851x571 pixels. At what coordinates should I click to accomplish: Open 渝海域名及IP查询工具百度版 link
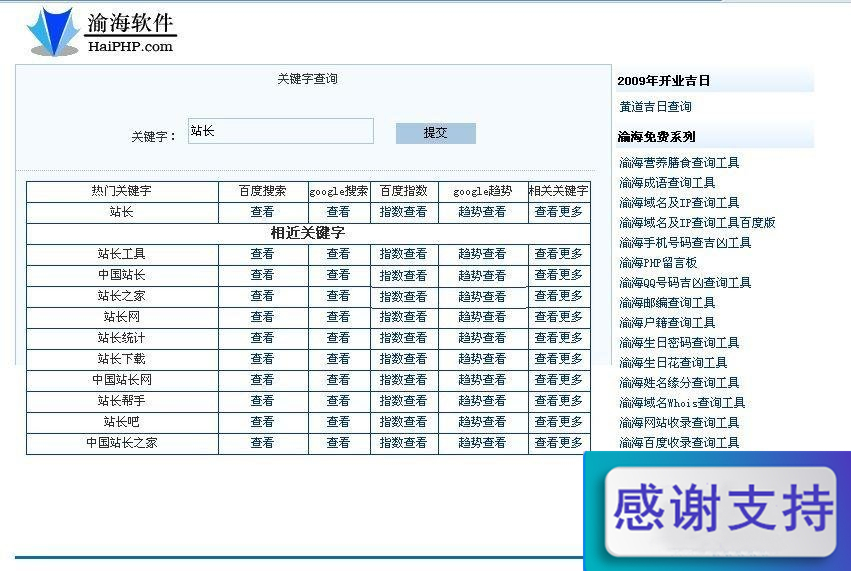697,223
